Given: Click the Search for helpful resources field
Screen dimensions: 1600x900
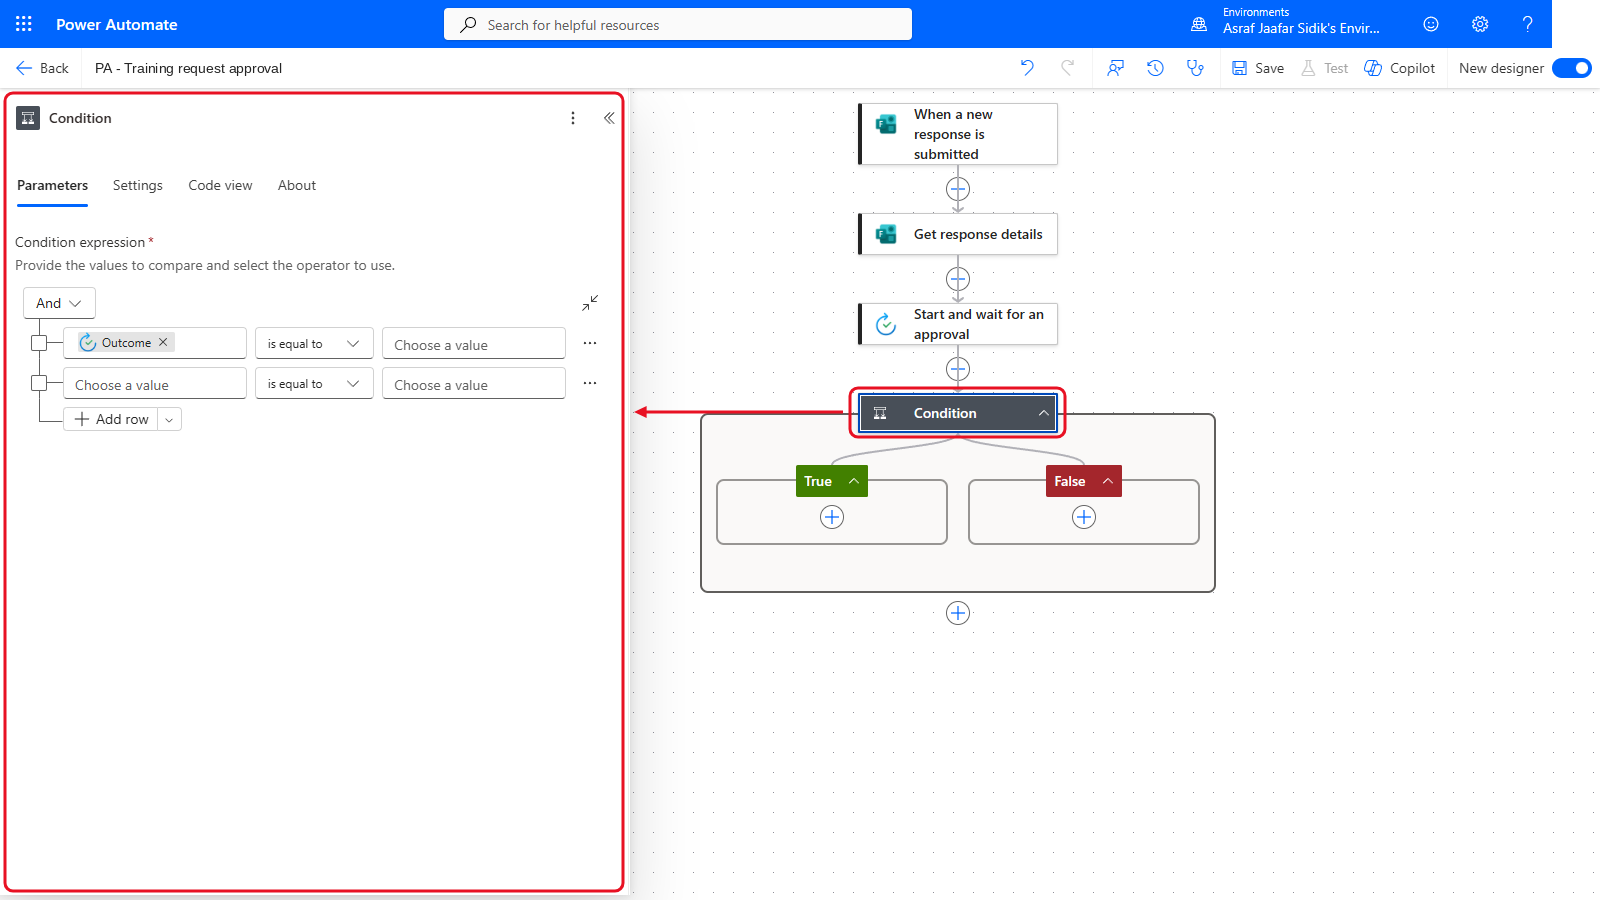Looking at the screenshot, I should [678, 24].
